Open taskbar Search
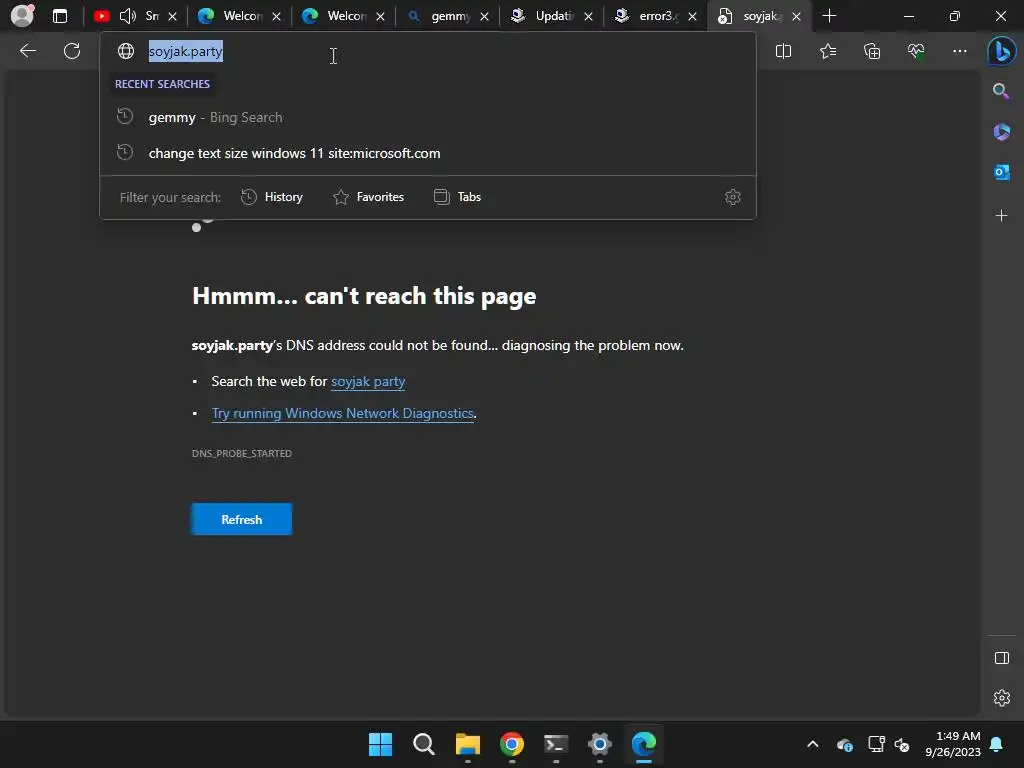Screen dimensions: 1024x768 [424, 744]
